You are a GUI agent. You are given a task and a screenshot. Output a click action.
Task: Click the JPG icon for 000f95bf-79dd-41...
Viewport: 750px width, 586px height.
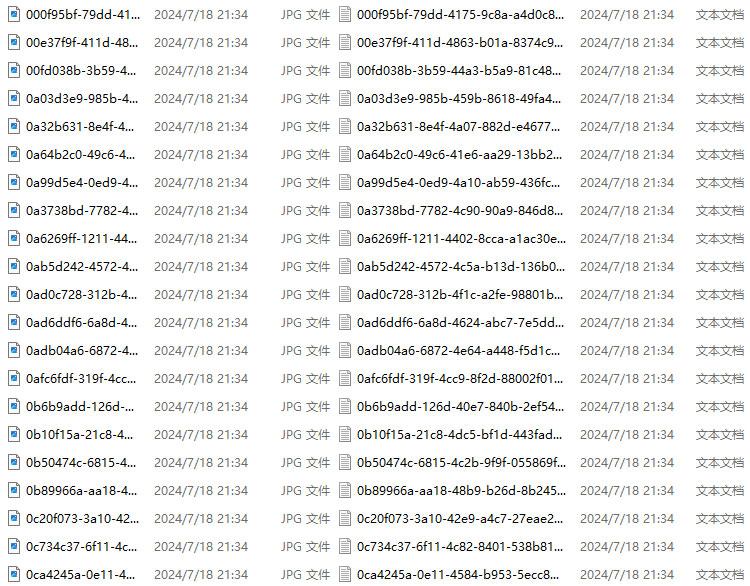14,14
